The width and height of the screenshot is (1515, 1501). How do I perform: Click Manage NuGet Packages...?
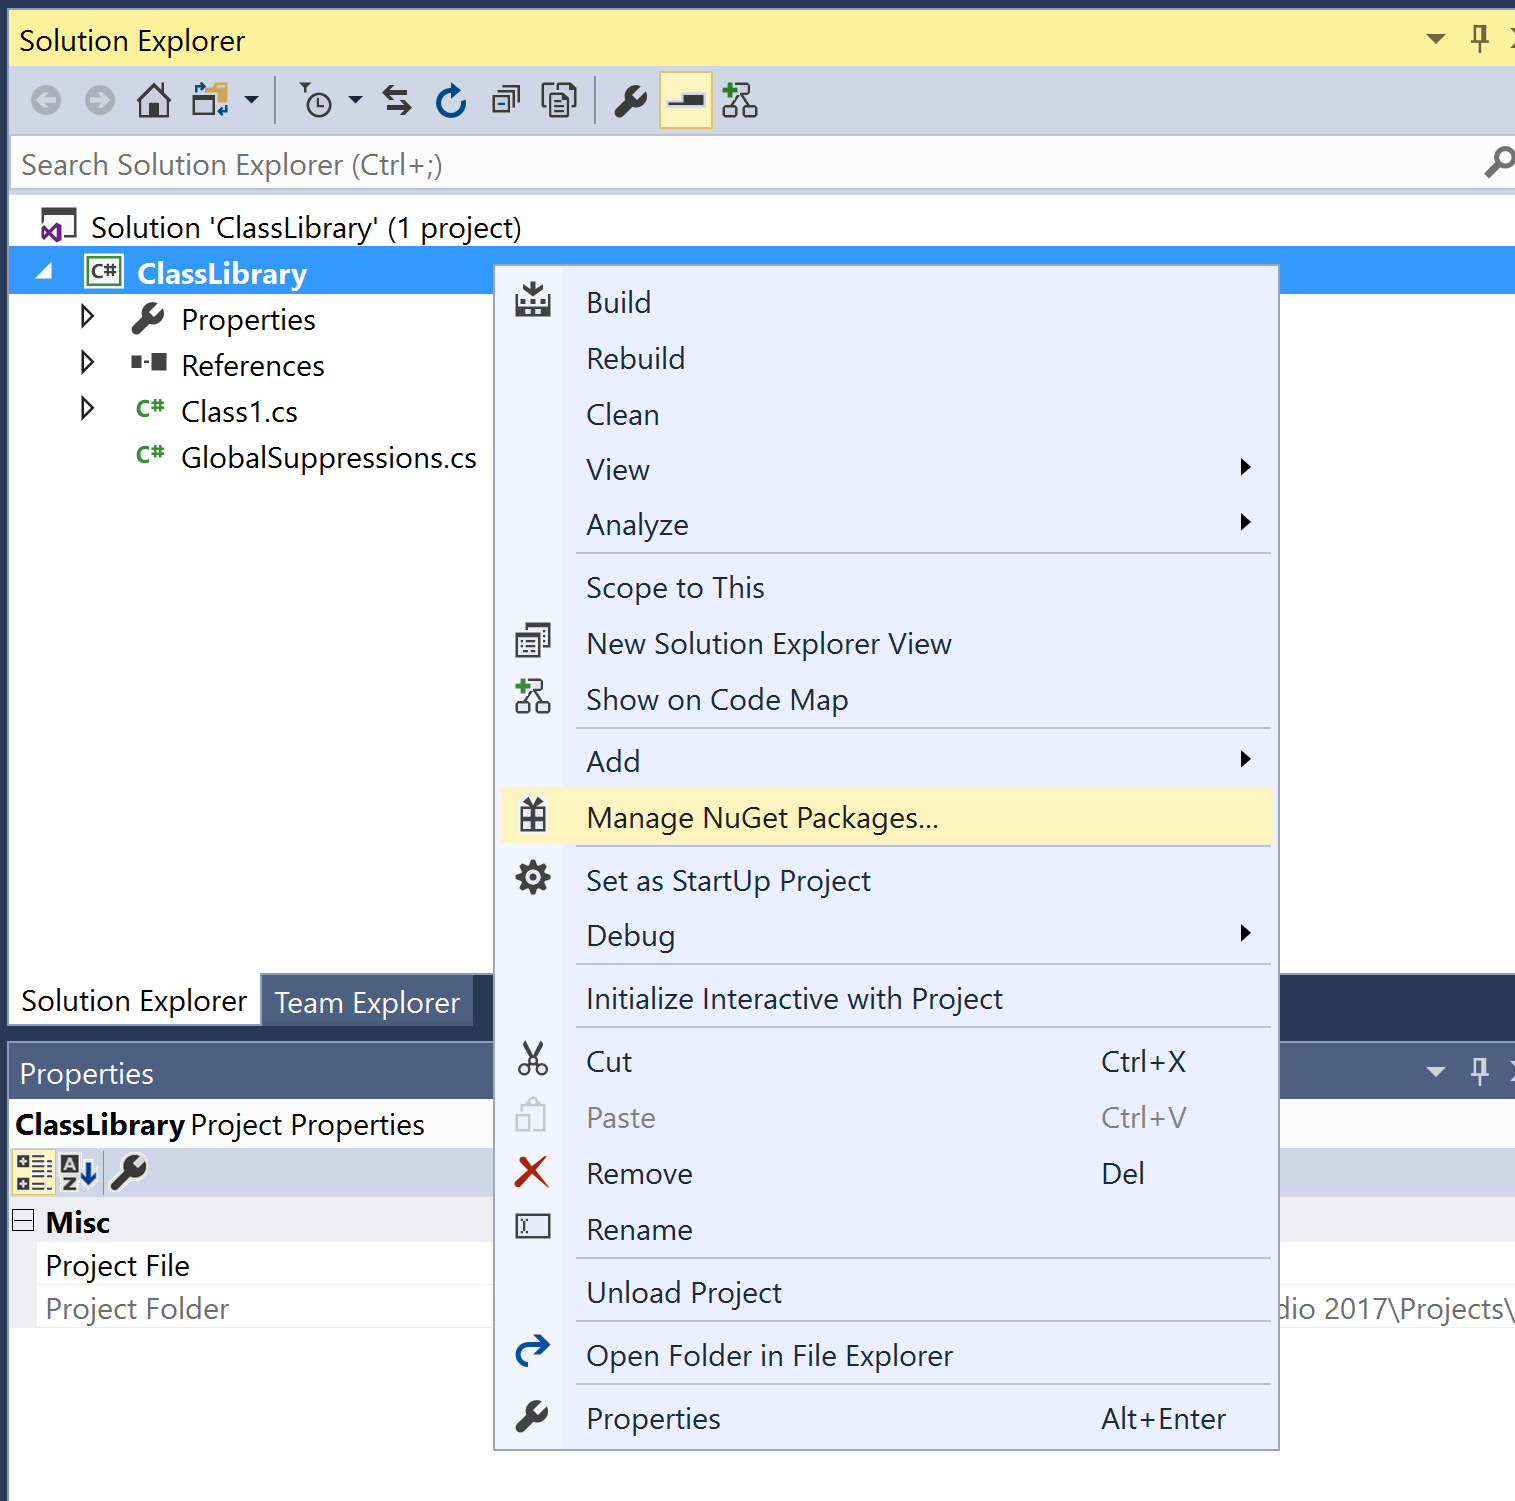pyautogui.click(x=887, y=817)
